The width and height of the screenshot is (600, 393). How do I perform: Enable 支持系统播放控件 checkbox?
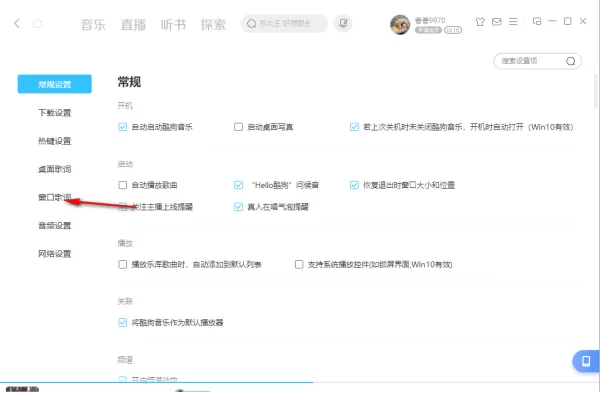[299, 264]
